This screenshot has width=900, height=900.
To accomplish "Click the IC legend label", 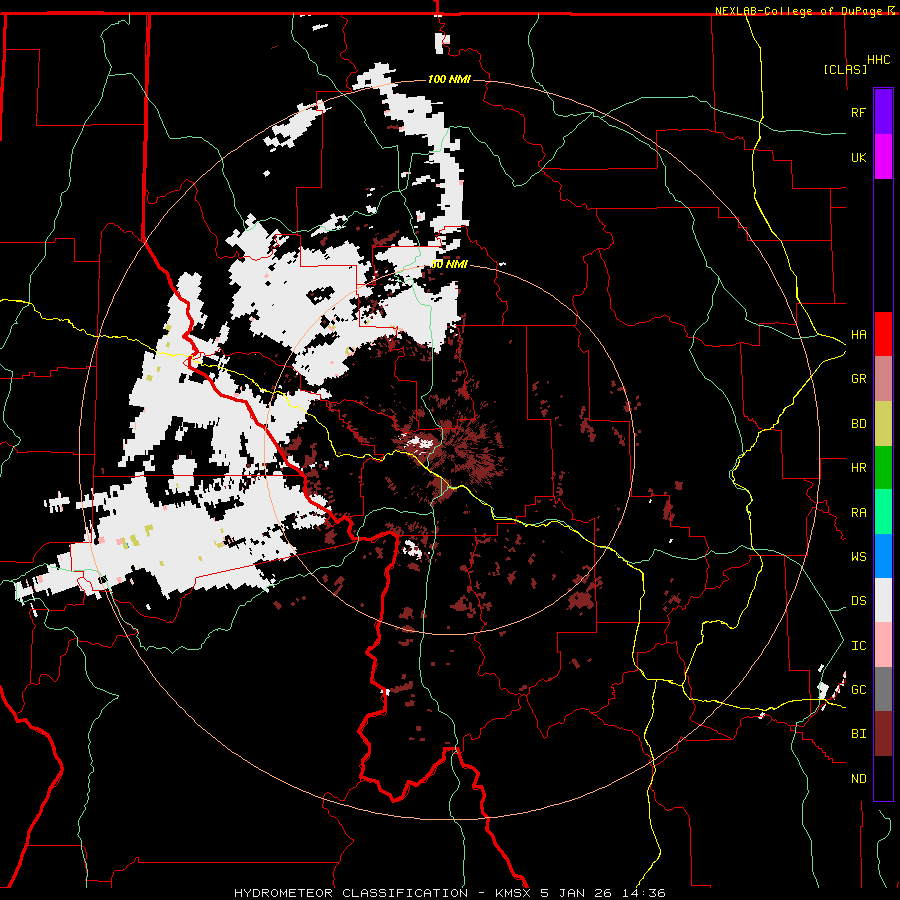I will [x=858, y=646].
